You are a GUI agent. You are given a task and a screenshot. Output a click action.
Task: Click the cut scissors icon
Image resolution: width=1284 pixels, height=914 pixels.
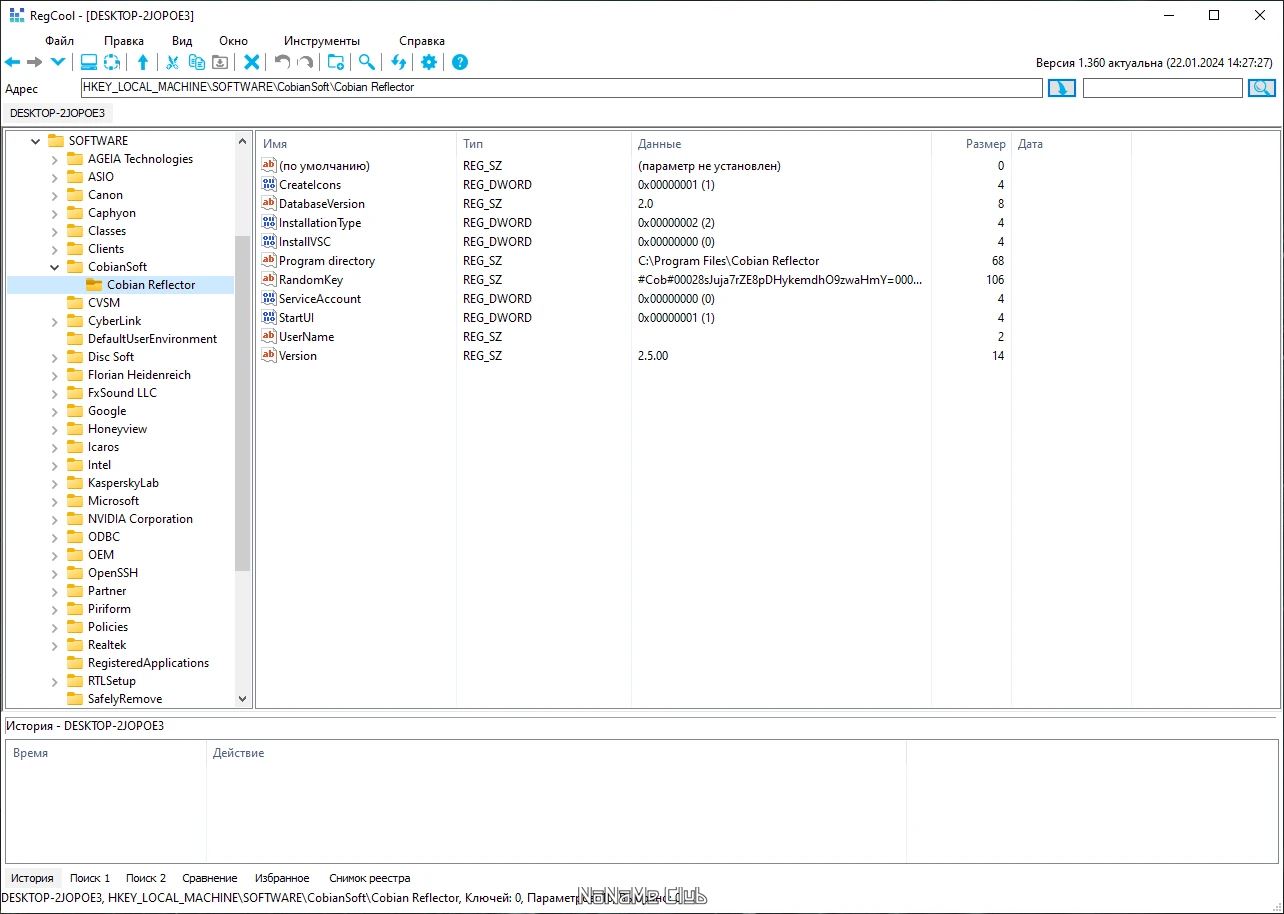click(172, 62)
